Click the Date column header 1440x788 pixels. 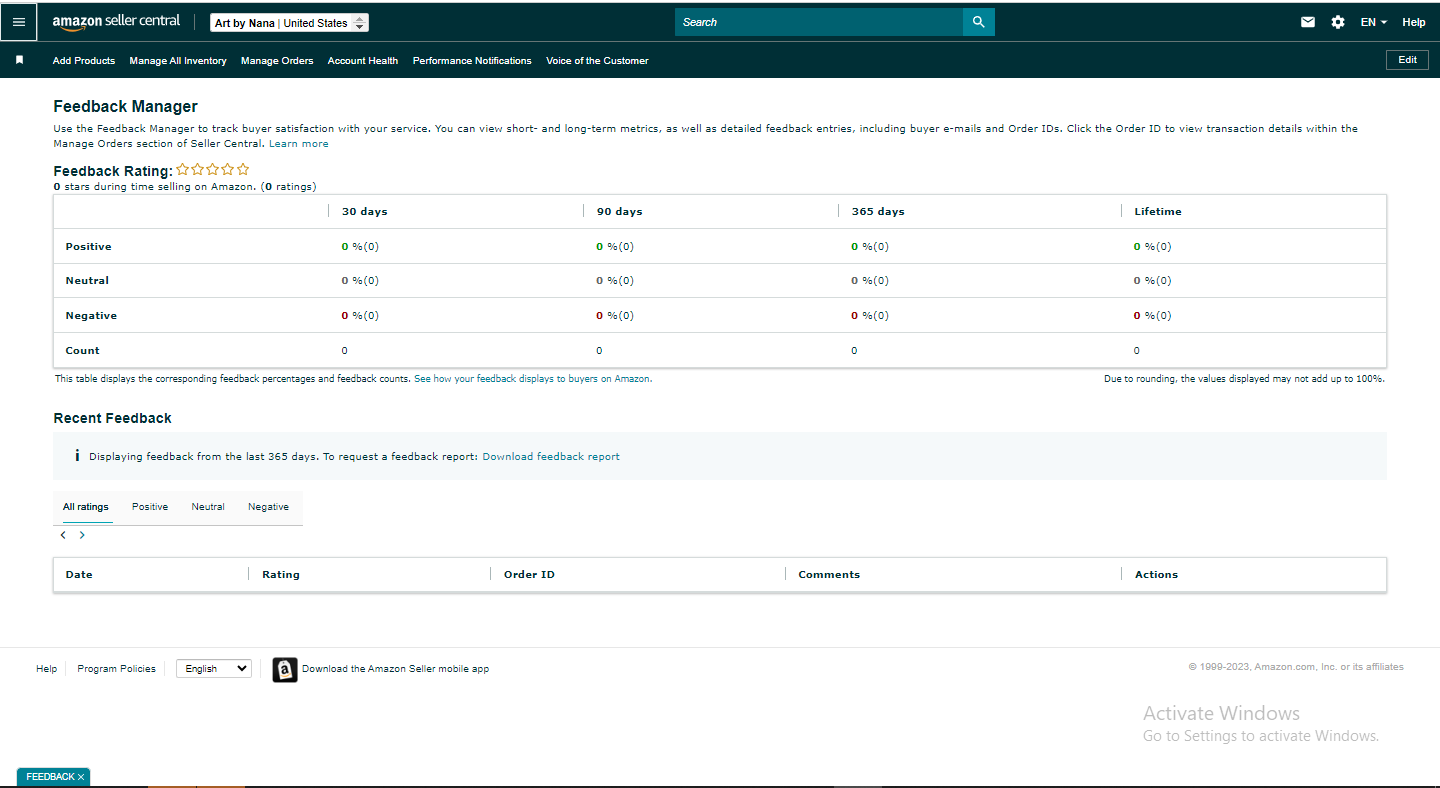tap(79, 575)
